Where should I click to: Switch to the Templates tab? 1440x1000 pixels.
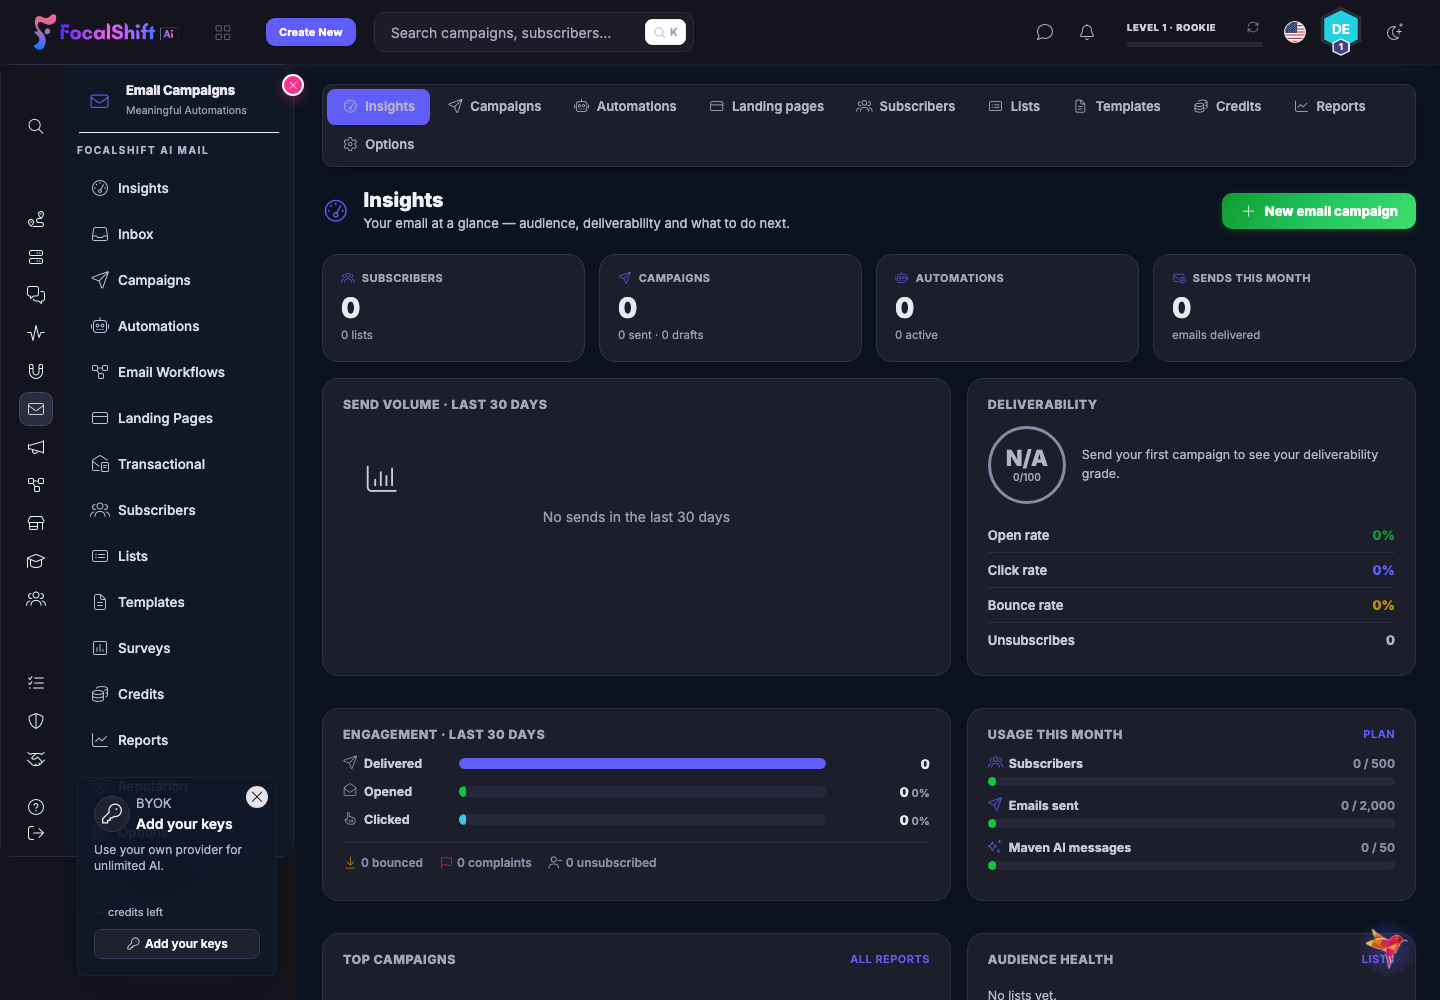tap(1117, 106)
